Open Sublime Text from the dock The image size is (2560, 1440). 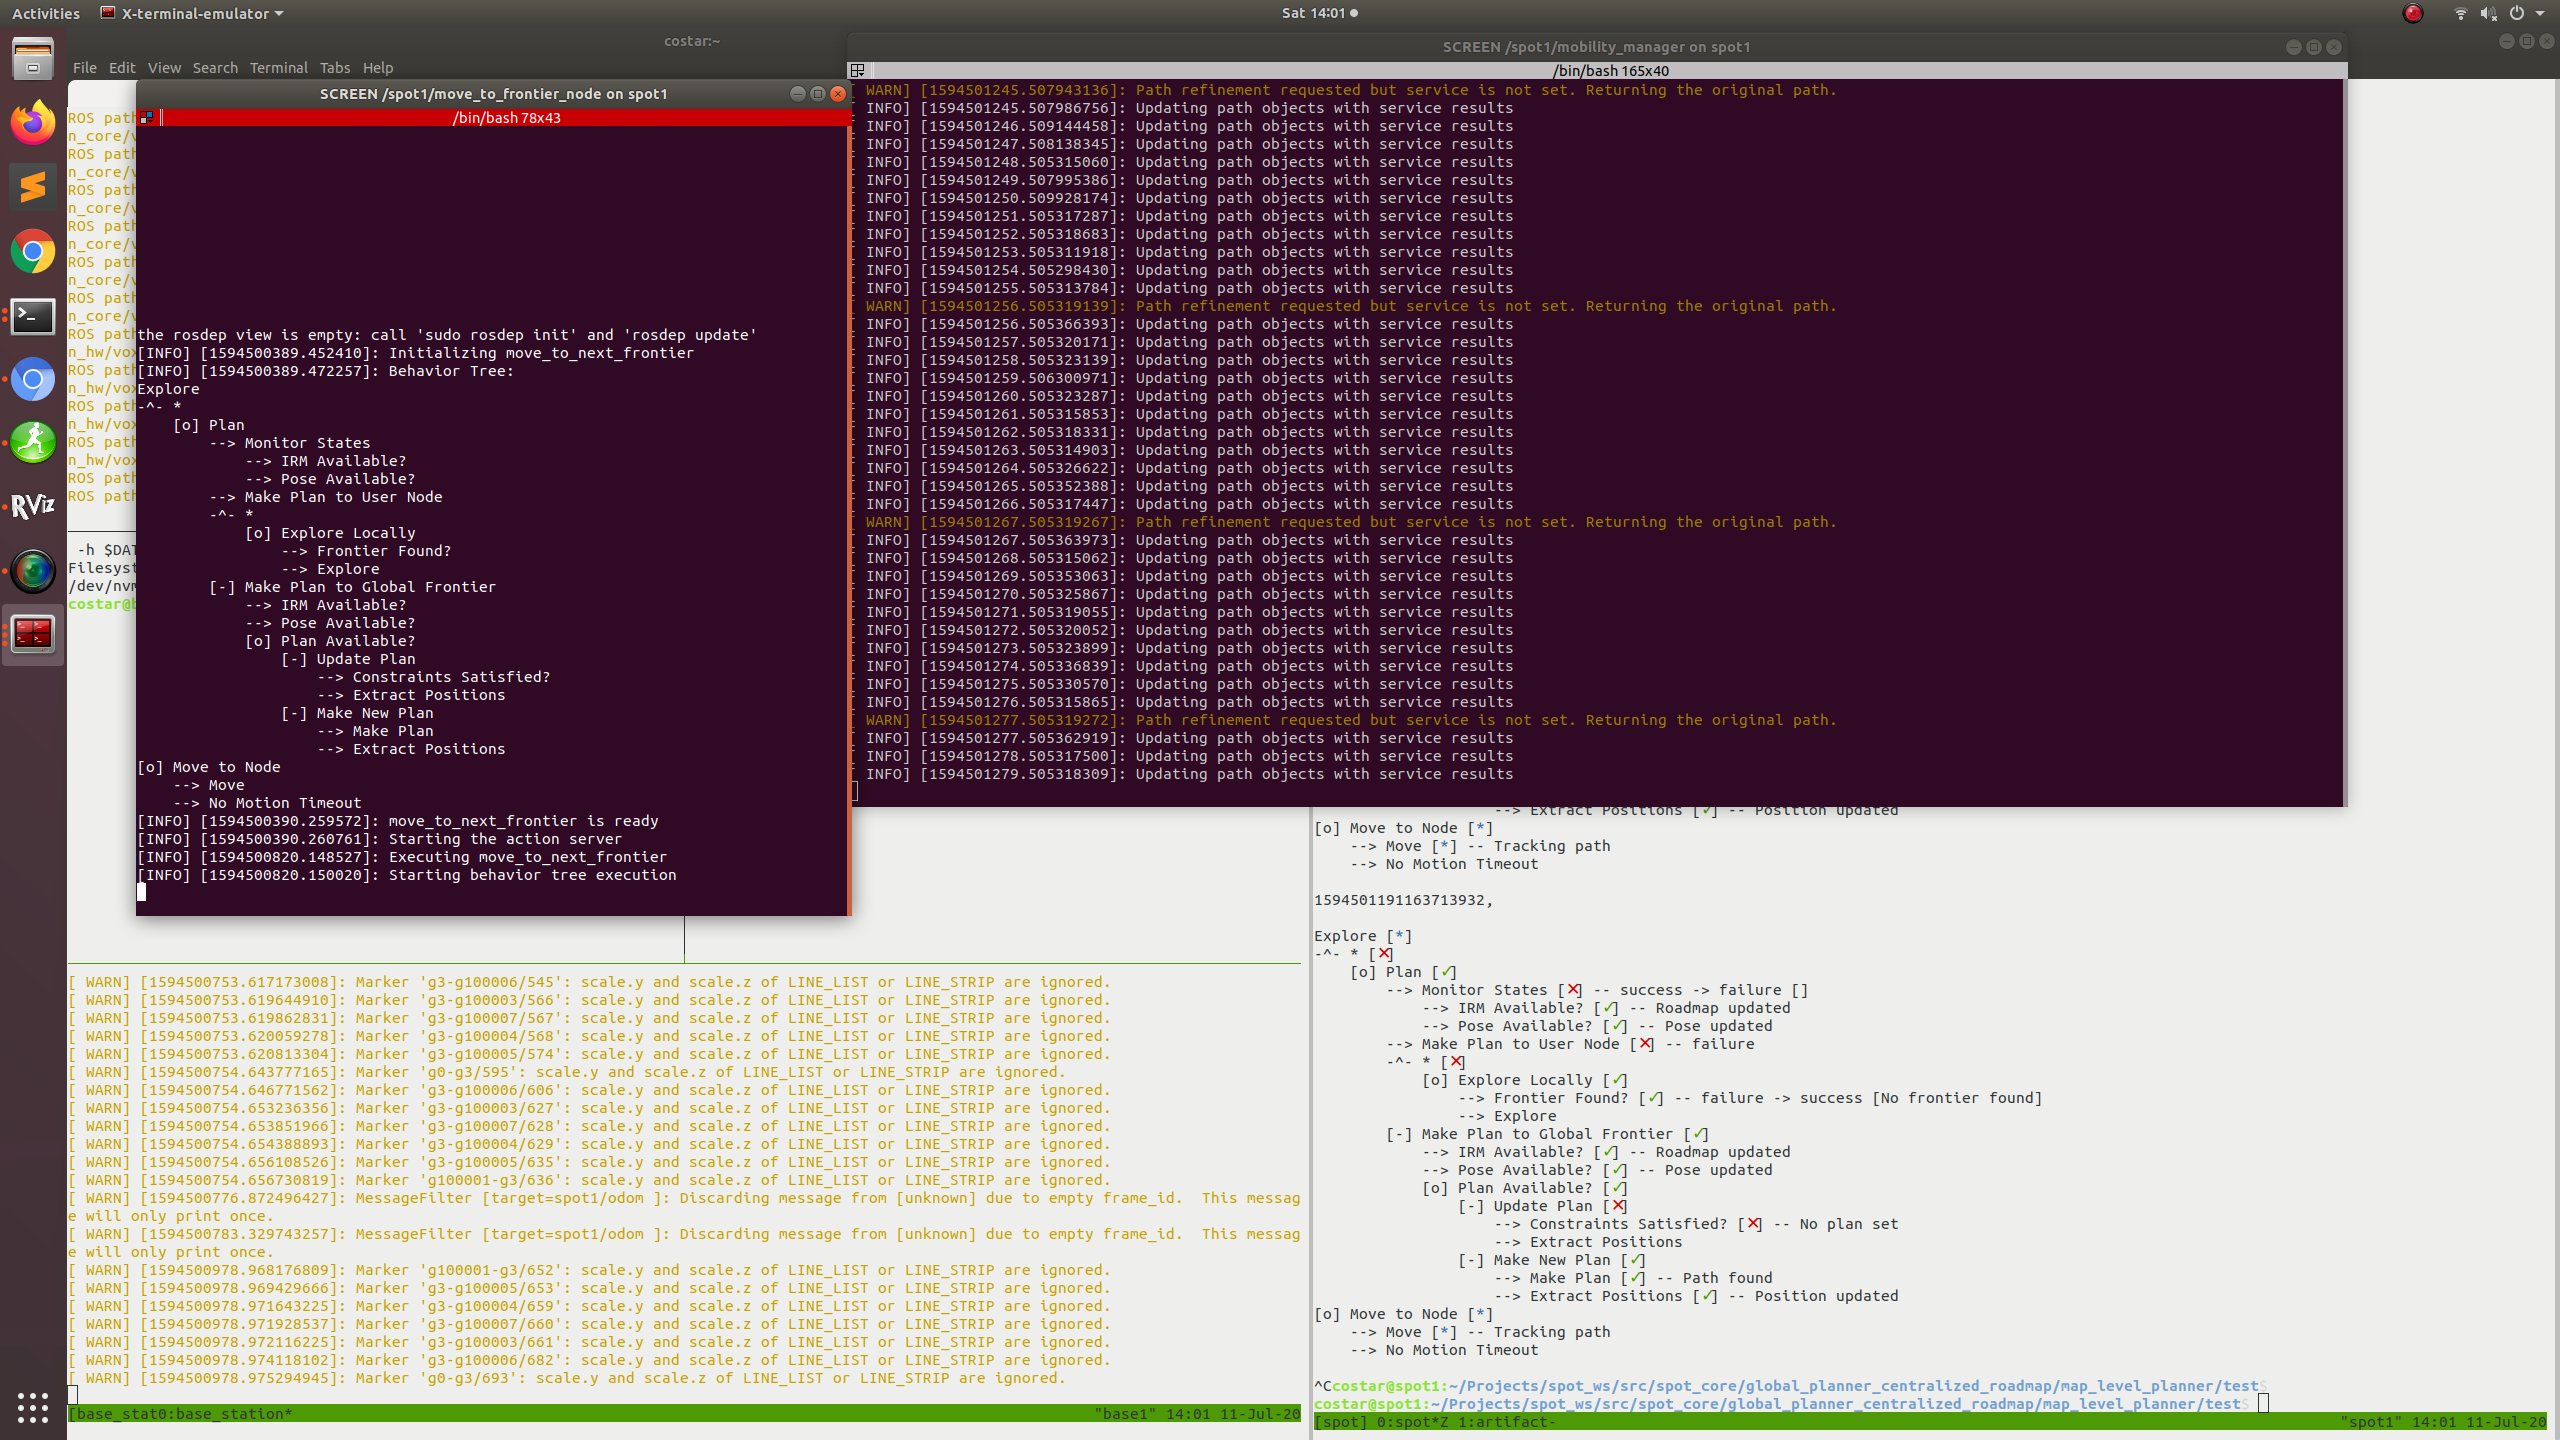pos(33,187)
